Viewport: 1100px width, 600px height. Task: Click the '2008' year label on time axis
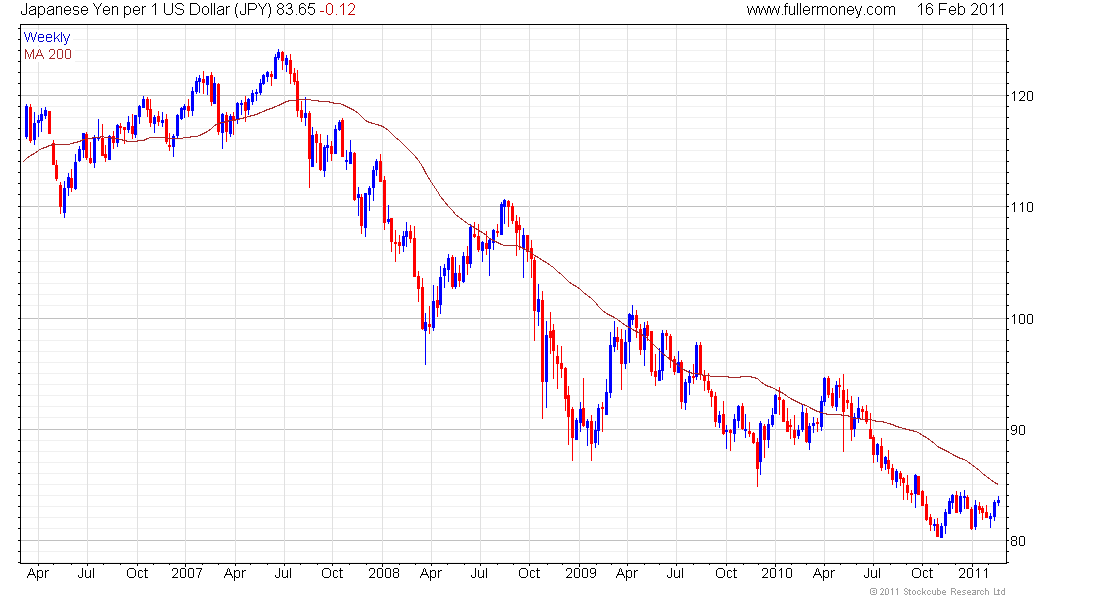384,573
